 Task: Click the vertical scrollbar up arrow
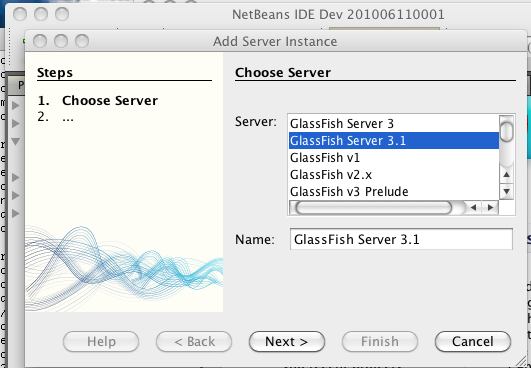click(x=507, y=175)
